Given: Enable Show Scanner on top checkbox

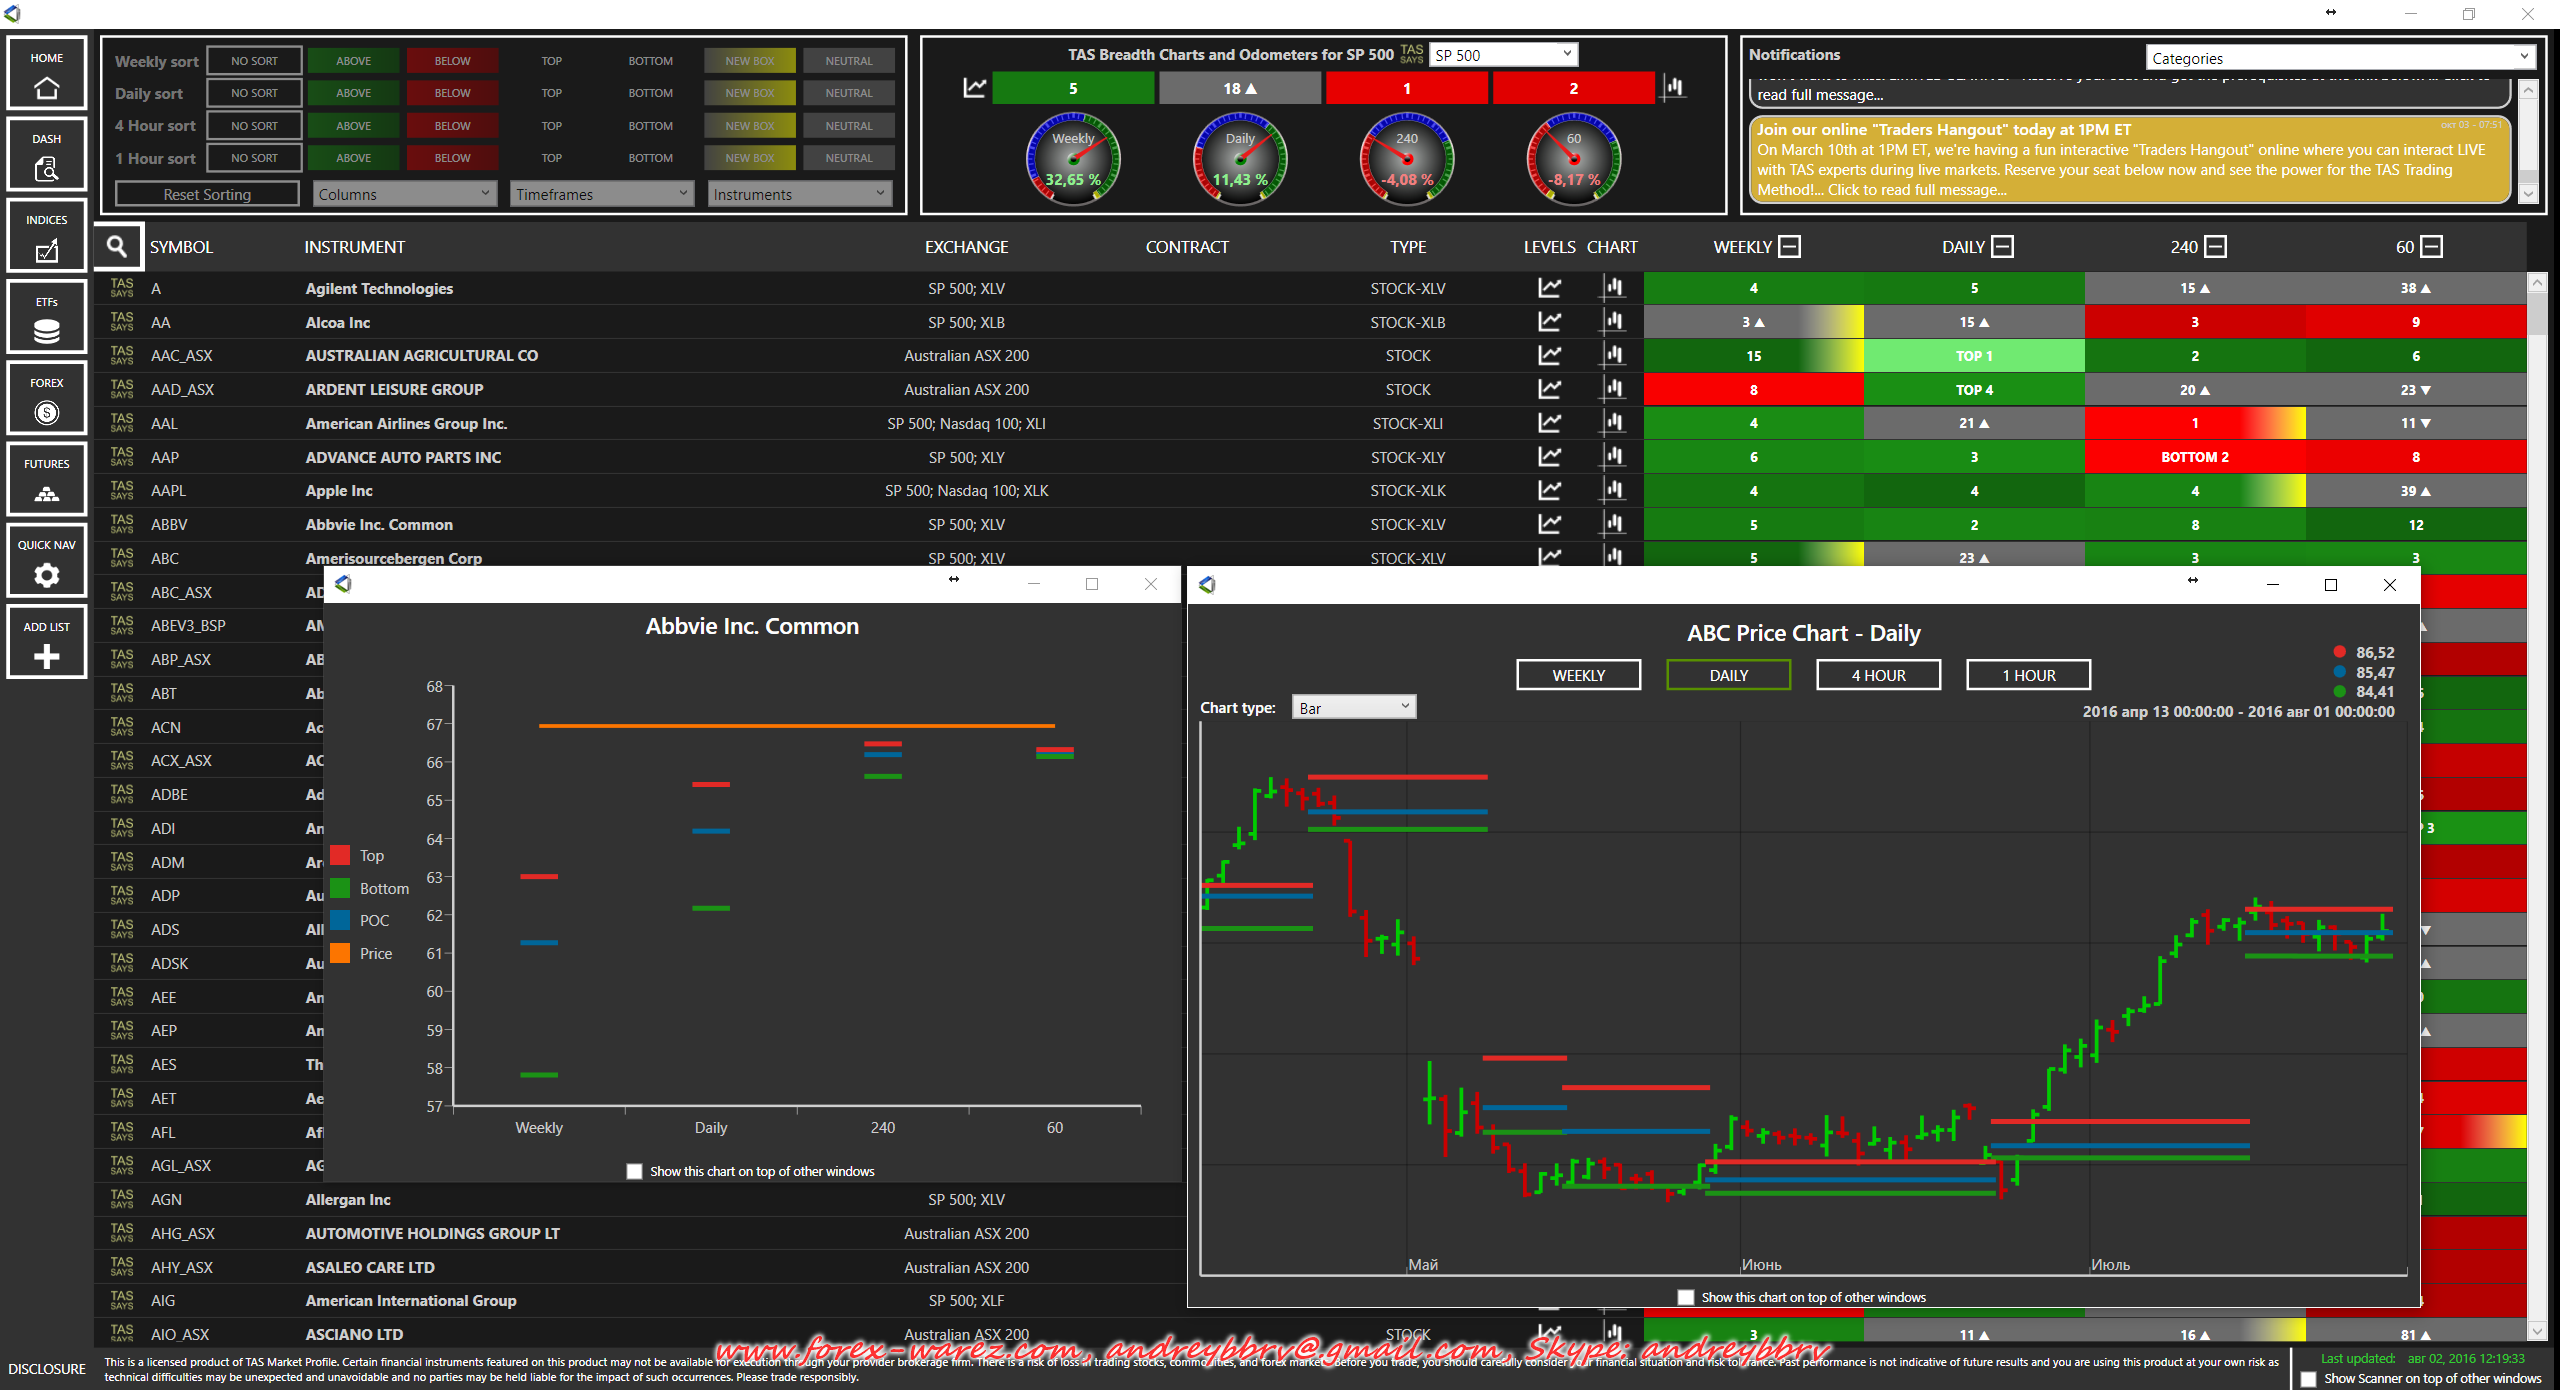Looking at the screenshot, I should click(2308, 1379).
